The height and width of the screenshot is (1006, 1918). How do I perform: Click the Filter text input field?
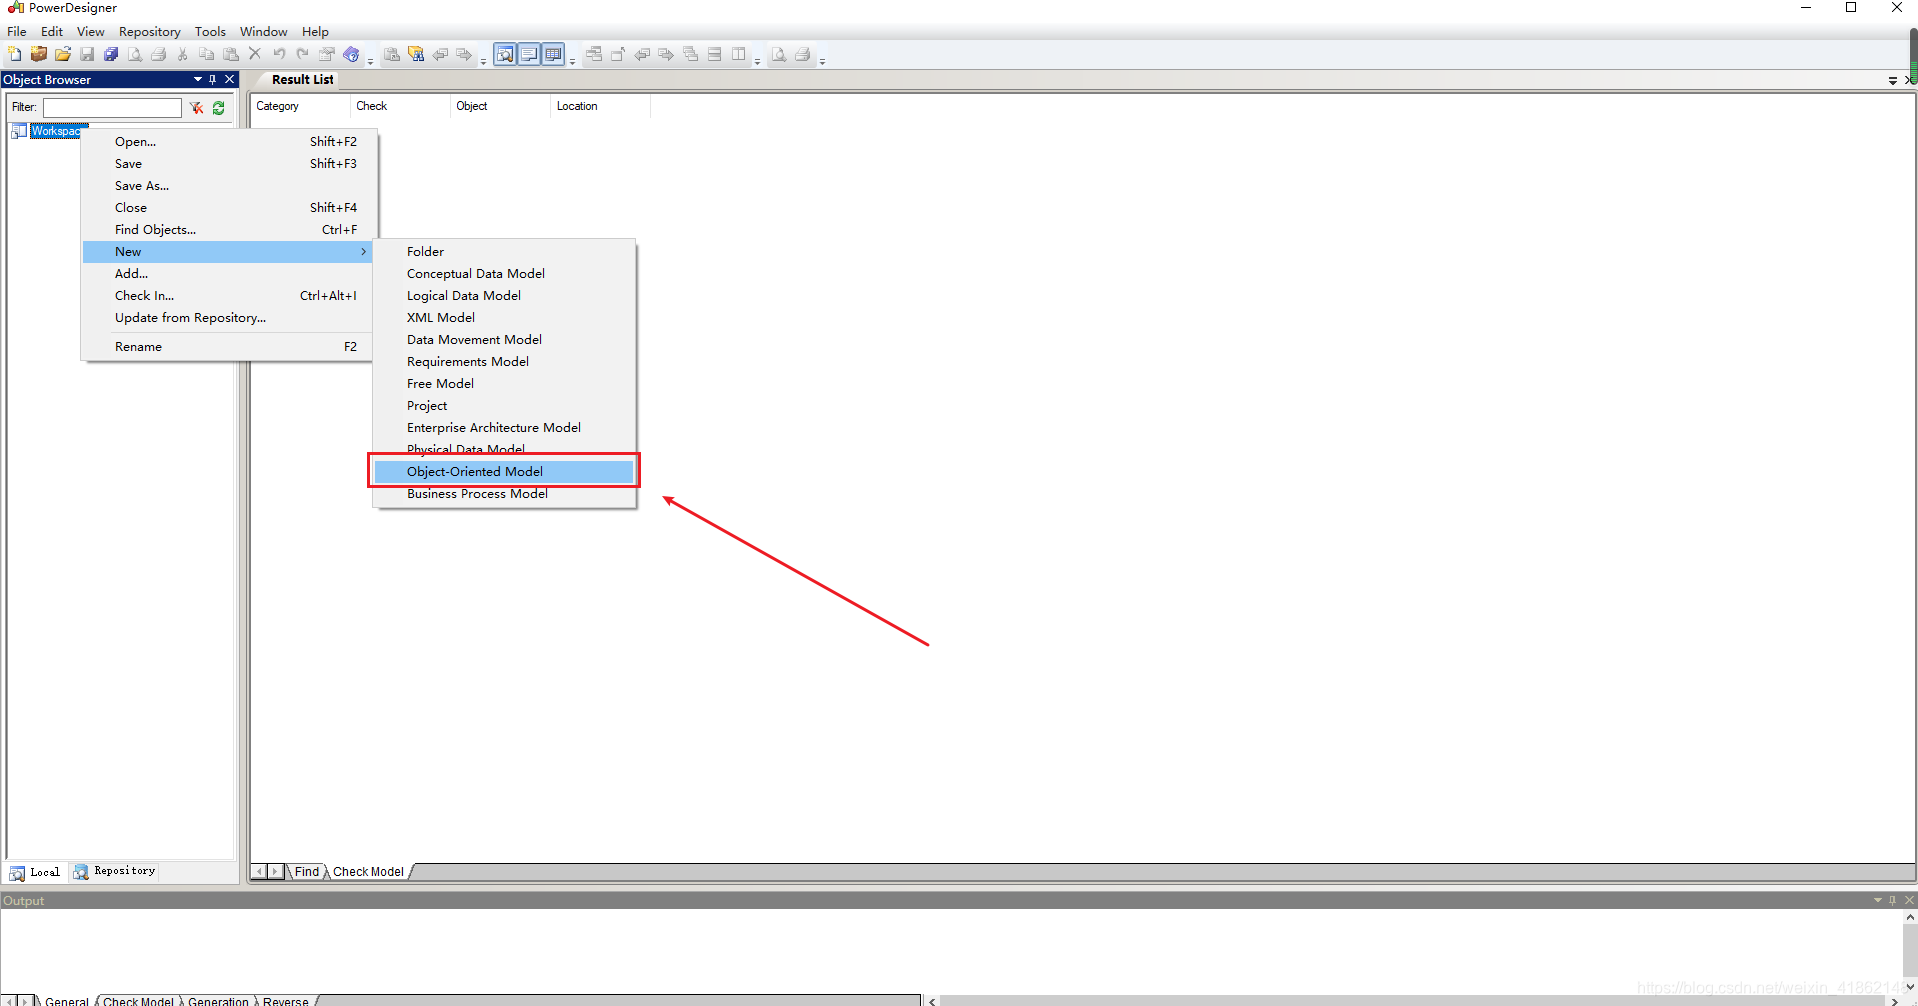click(x=112, y=107)
